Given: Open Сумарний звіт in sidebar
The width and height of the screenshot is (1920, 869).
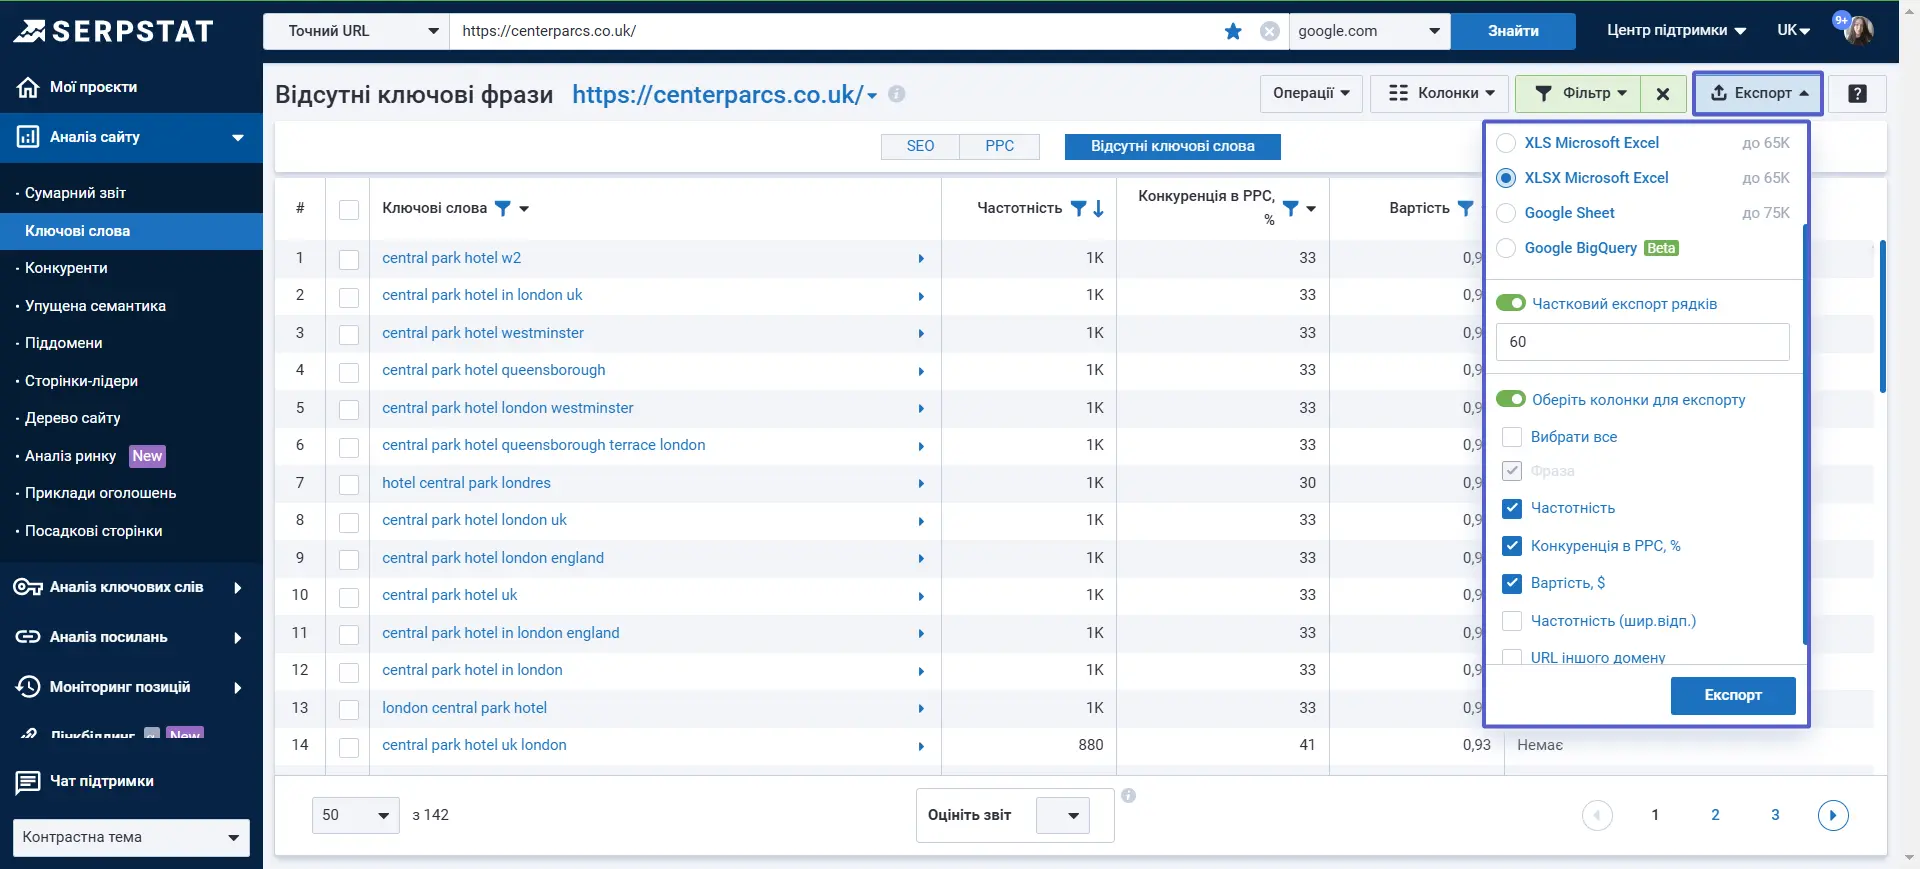Looking at the screenshot, I should coord(75,193).
